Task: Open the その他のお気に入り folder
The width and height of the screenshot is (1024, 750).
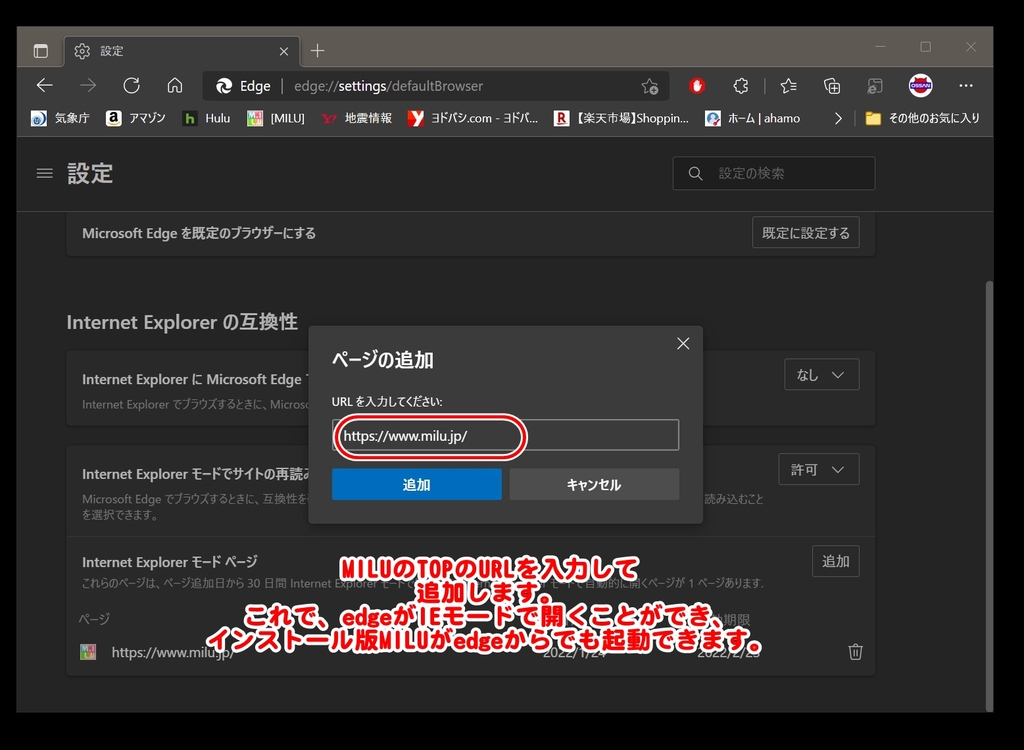Action: click(x=922, y=118)
